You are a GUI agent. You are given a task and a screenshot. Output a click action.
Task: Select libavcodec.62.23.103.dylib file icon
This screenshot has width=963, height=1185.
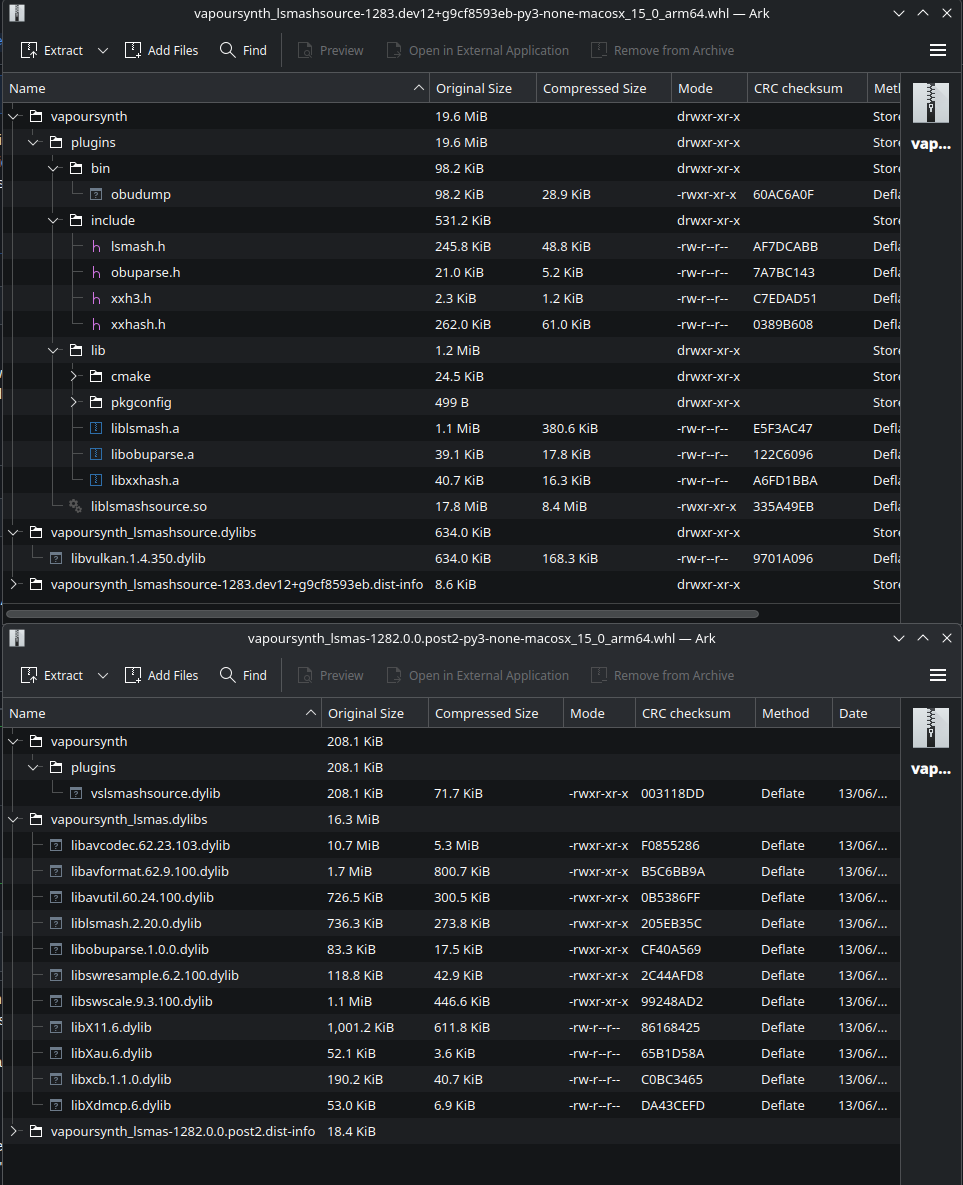click(56, 846)
